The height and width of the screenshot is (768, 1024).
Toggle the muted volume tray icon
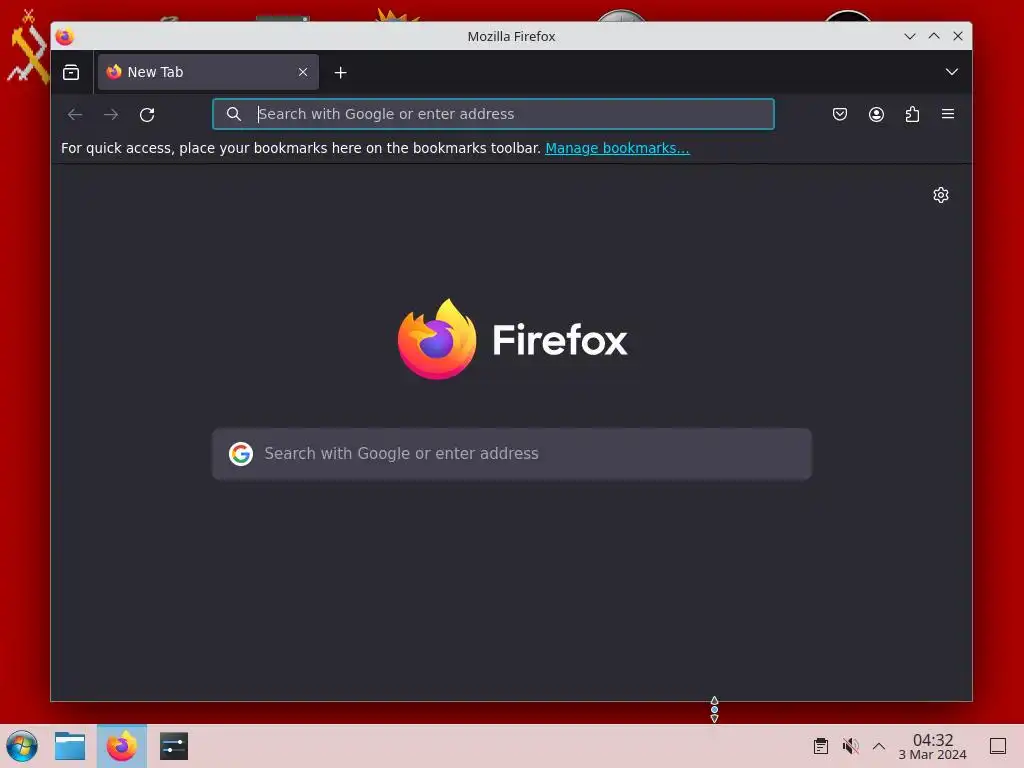(x=850, y=746)
